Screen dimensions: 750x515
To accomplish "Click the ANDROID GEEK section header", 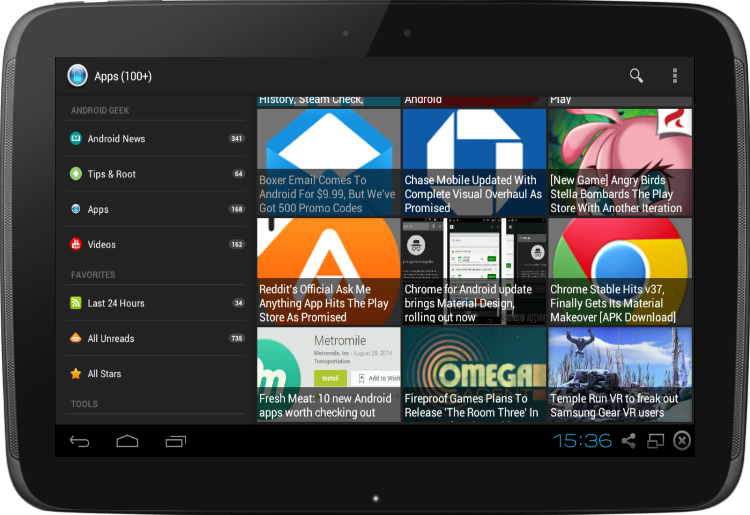I will (x=100, y=110).
